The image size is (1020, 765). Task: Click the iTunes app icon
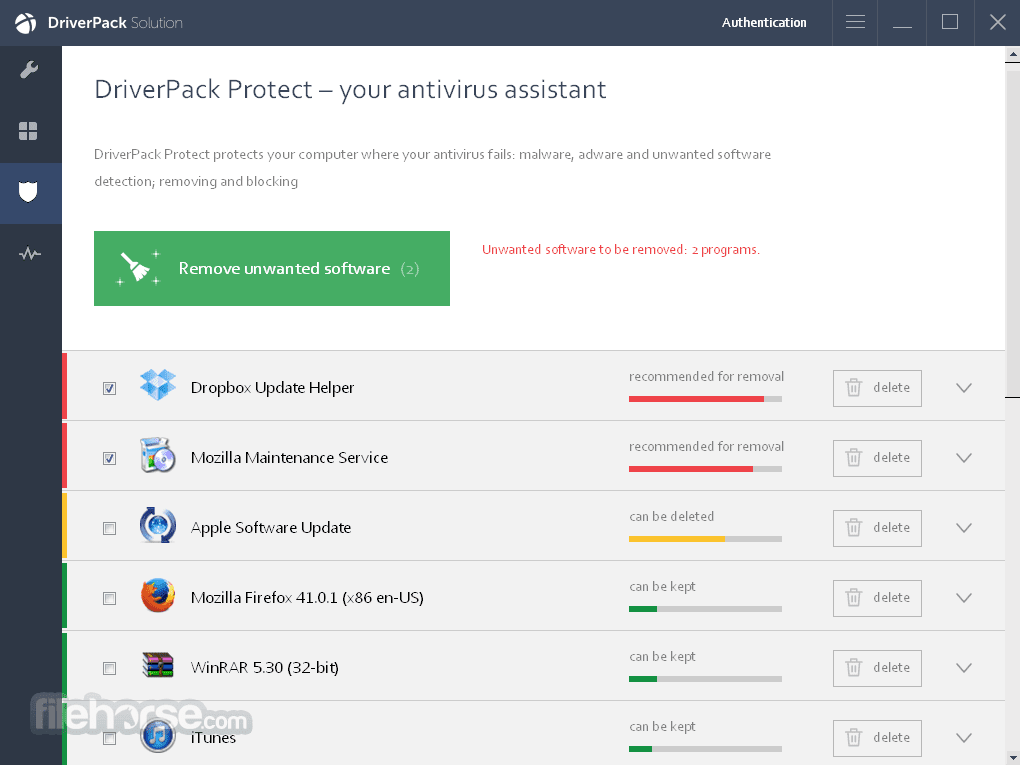tap(156, 738)
